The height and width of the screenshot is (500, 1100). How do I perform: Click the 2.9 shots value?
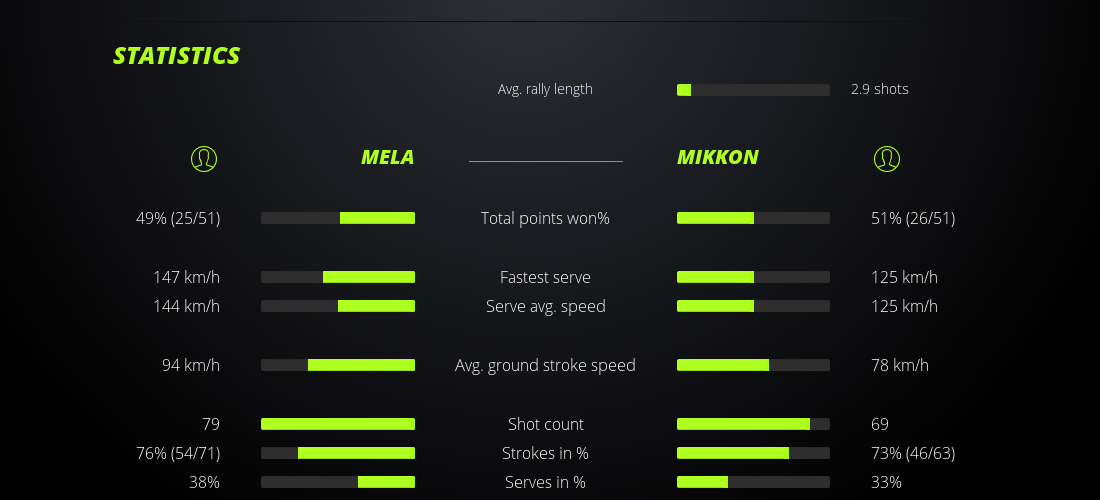pyautogui.click(x=880, y=89)
